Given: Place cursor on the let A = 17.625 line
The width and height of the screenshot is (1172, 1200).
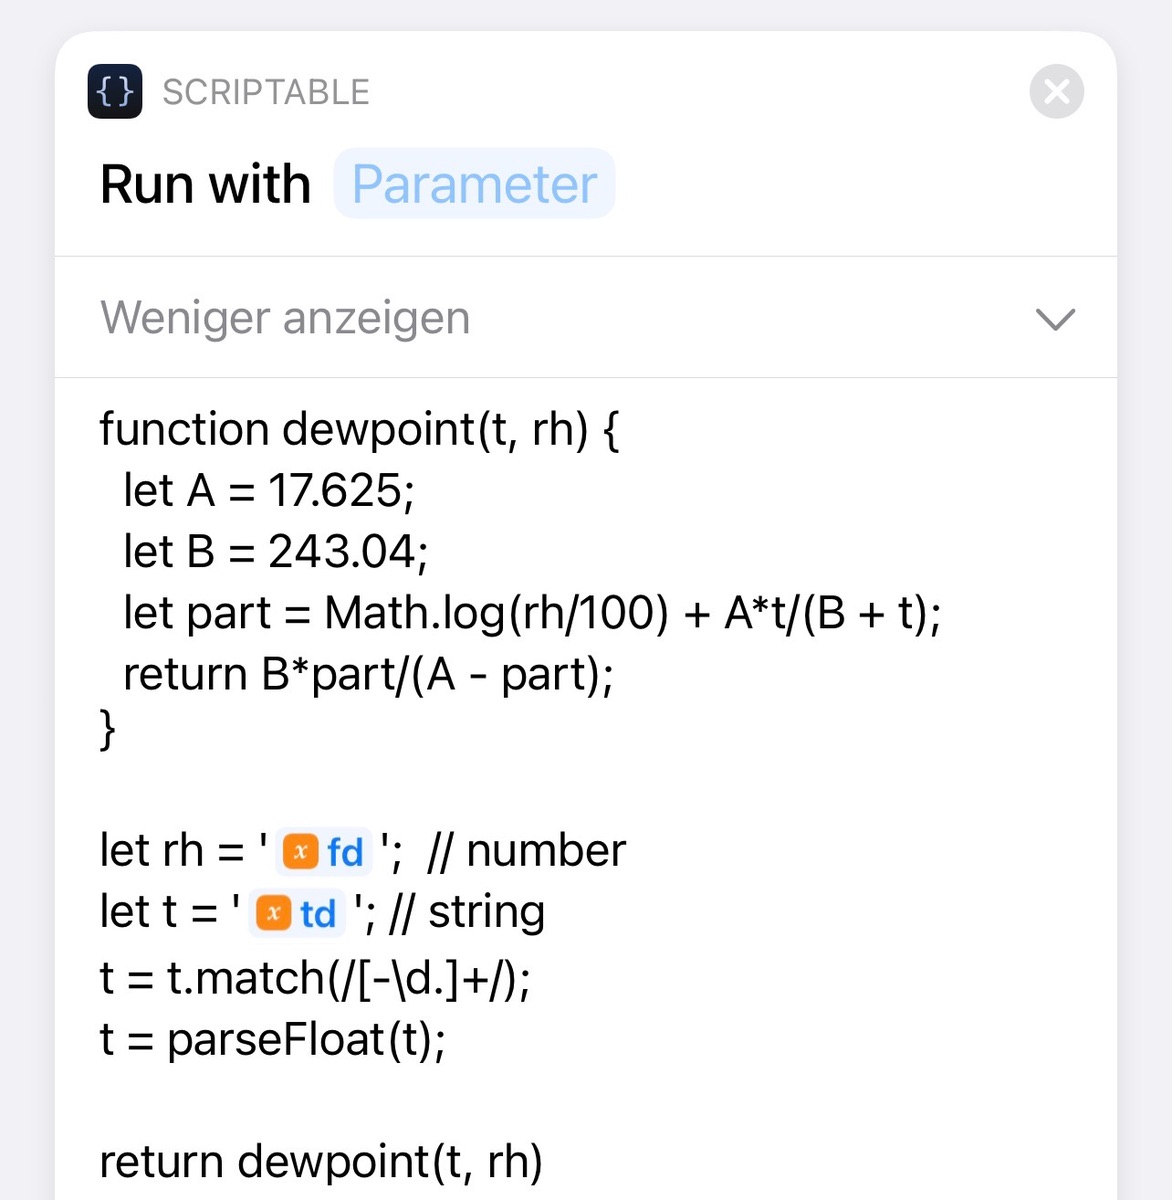Looking at the screenshot, I should [268, 491].
